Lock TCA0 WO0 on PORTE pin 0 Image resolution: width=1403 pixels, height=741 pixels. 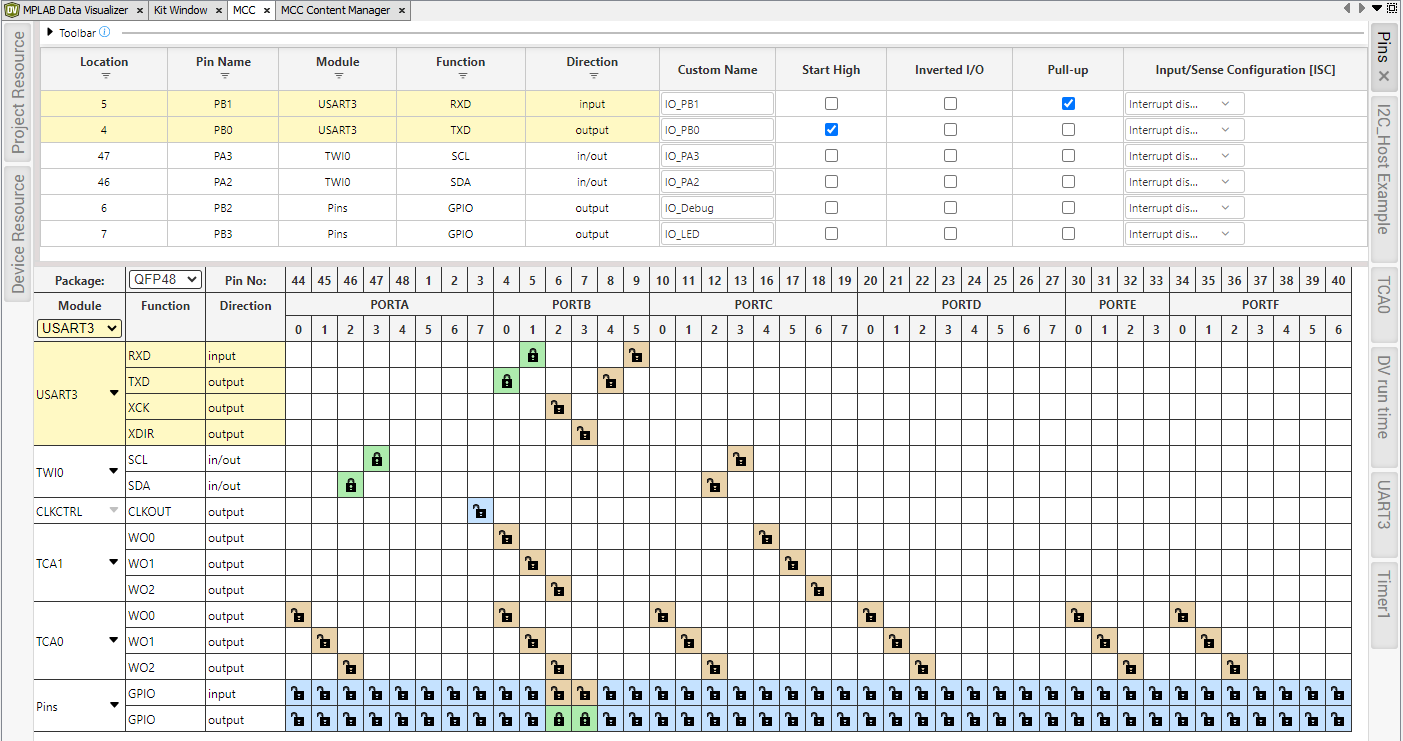1078,615
